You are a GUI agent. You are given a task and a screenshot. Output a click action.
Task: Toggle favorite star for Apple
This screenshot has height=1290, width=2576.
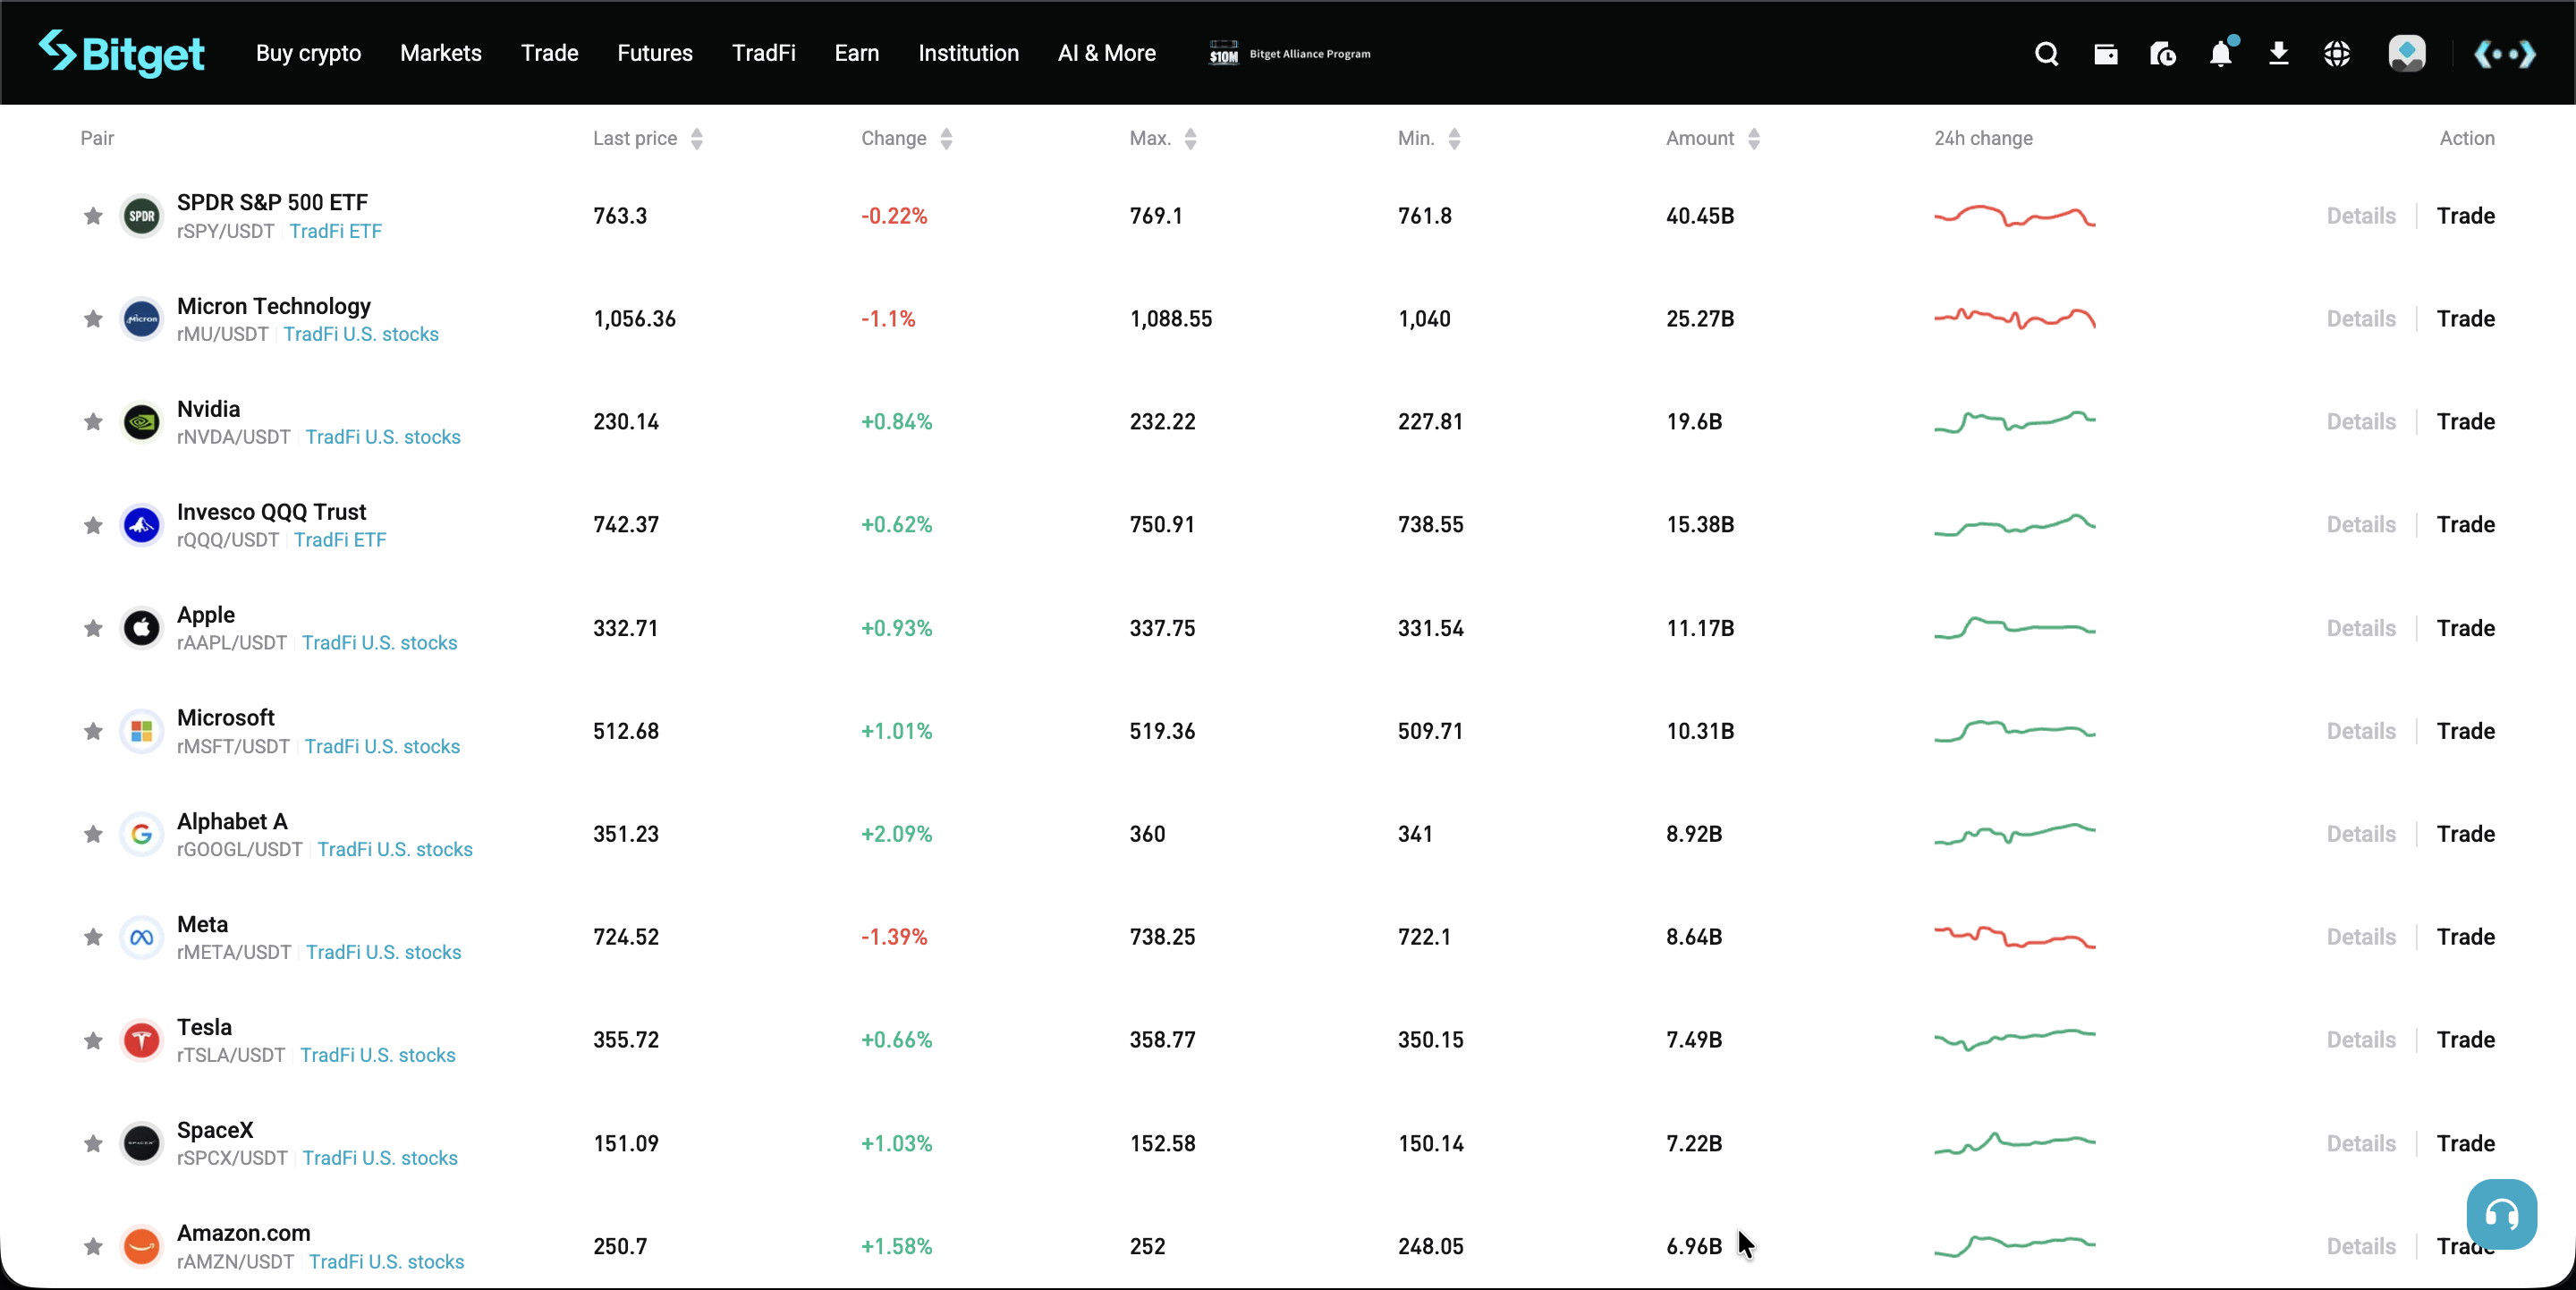click(x=93, y=628)
